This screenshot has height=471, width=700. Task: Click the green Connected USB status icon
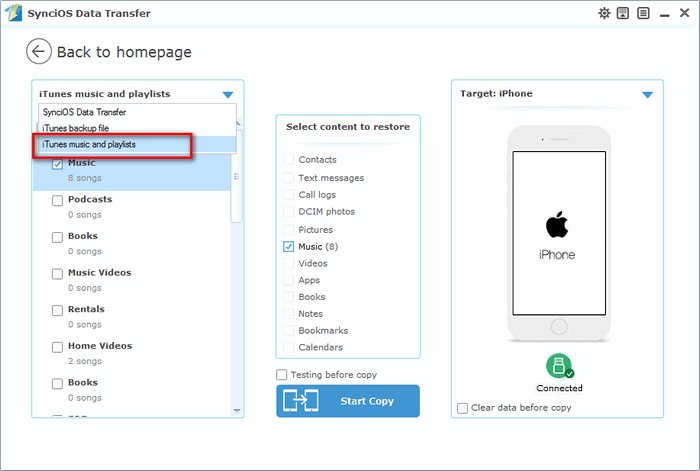coord(559,366)
